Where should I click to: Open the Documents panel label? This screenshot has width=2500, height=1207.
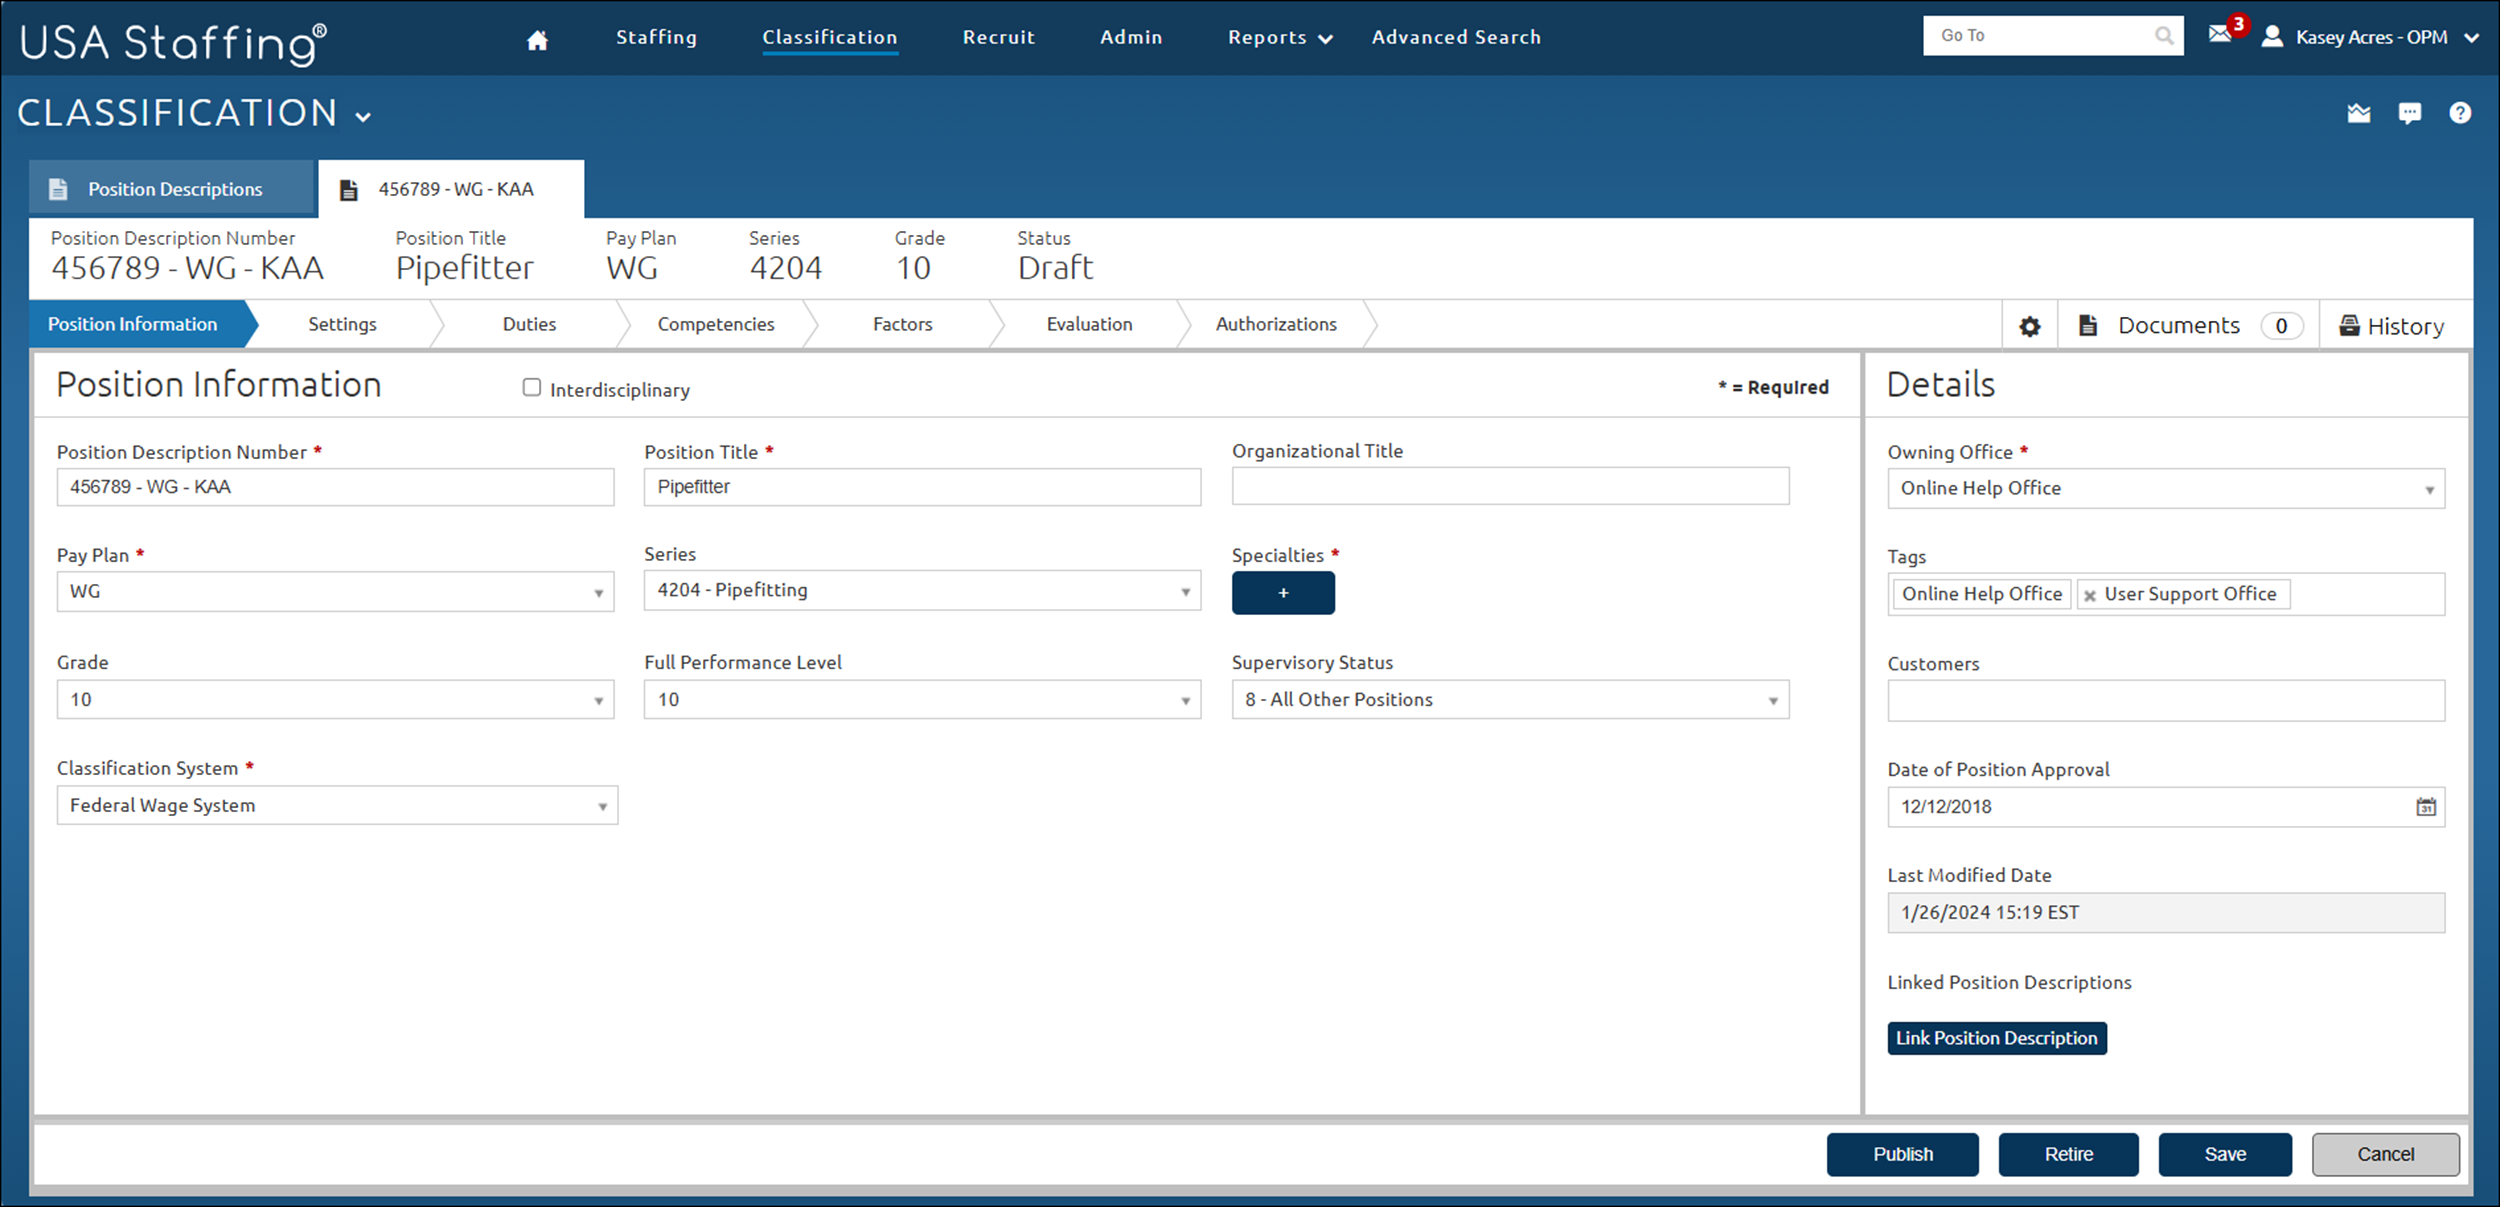tap(2178, 325)
